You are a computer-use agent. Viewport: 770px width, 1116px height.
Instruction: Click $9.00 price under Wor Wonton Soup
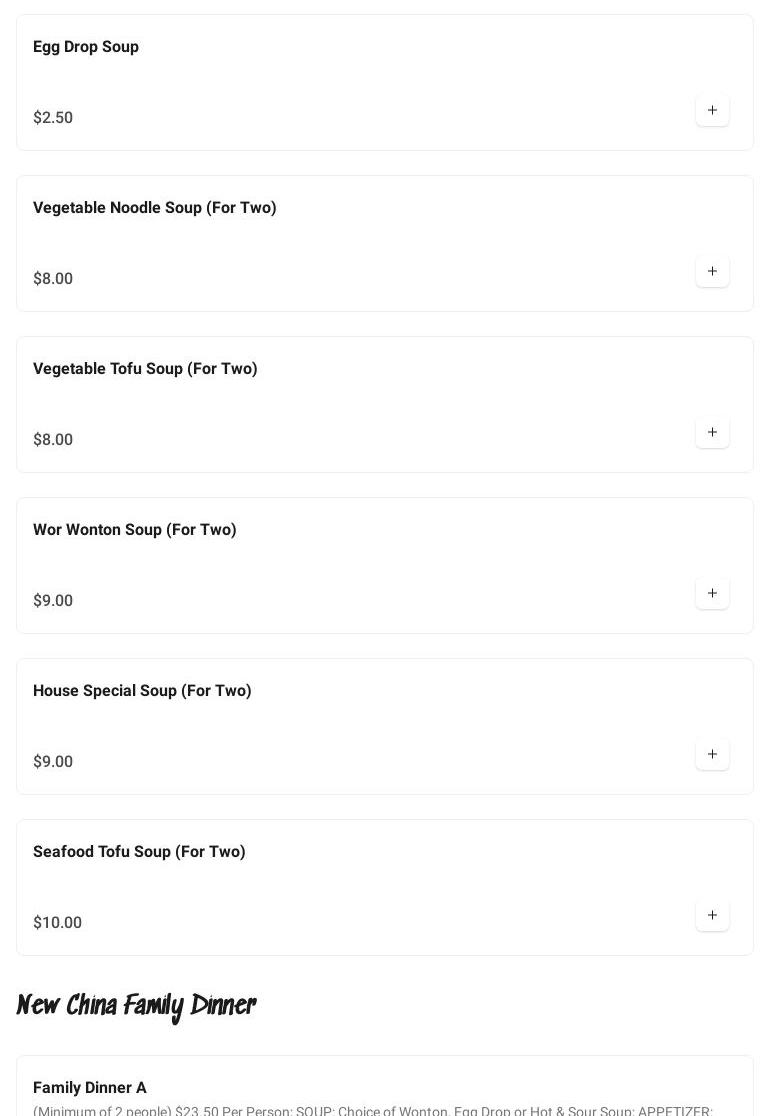tap(53, 601)
